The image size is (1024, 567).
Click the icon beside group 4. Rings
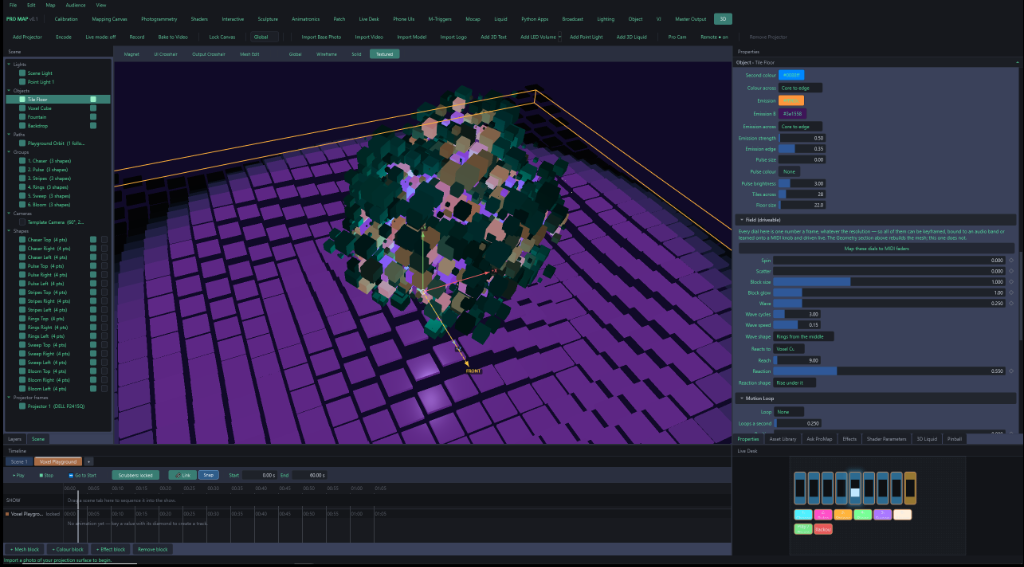tap(22, 187)
